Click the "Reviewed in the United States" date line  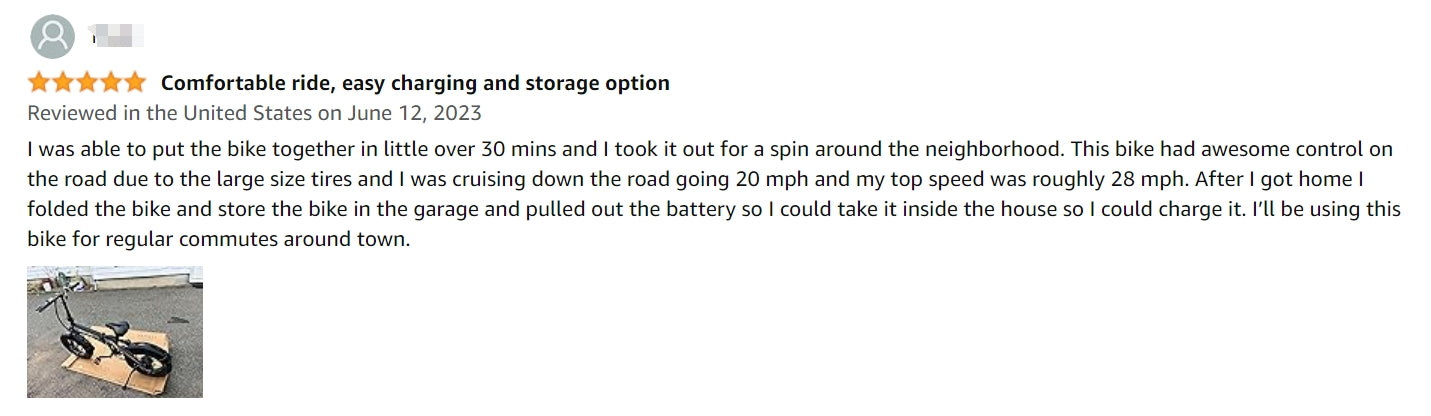click(254, 112)
